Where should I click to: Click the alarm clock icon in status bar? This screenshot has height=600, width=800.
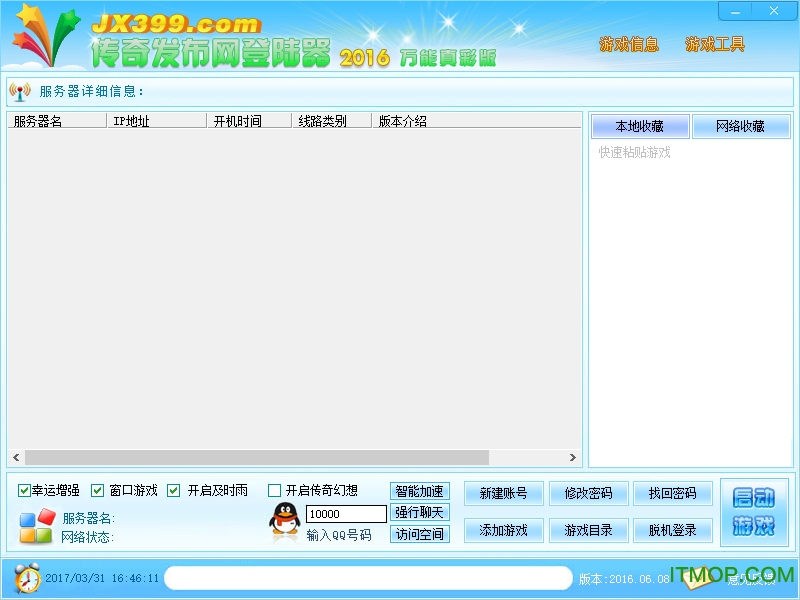point(27,578)
